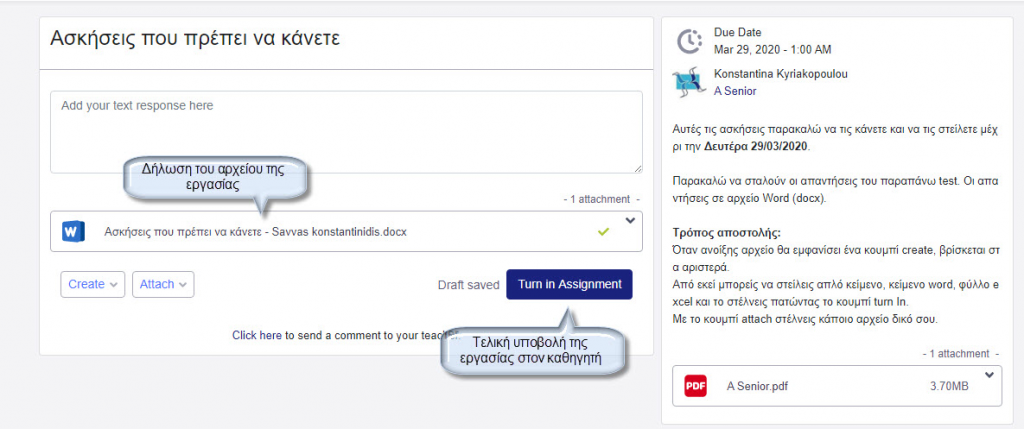Open the Attach dropdown
This screenshot has width=1024, height=429.
[163, 285]
